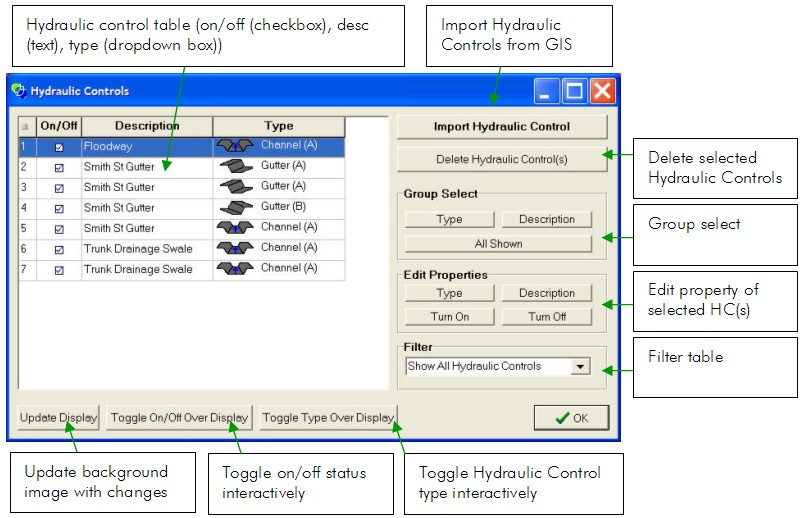Click the Gutter (A) icon in row 2
Viewport: 800px width, 518px height.
tap(235, 166)
